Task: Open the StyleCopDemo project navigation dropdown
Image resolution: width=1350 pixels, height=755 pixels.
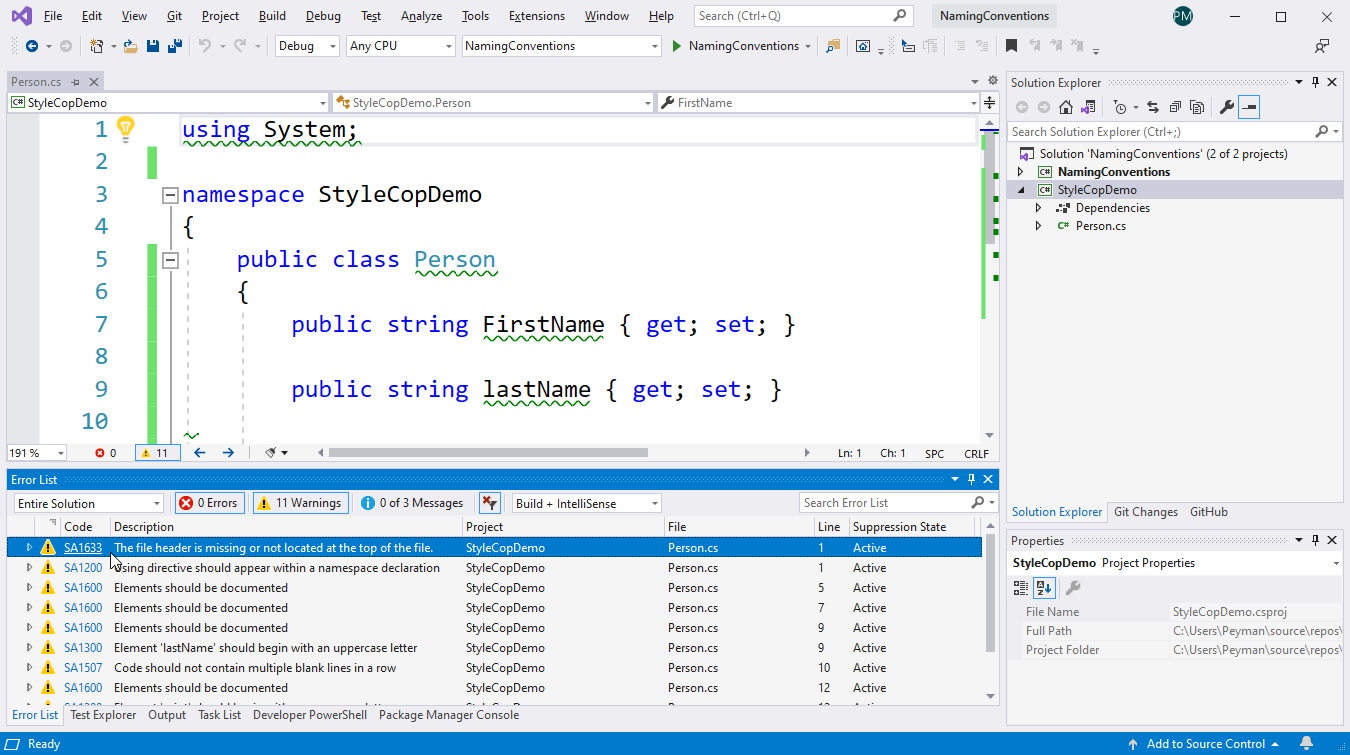Action: coord(168,102)
